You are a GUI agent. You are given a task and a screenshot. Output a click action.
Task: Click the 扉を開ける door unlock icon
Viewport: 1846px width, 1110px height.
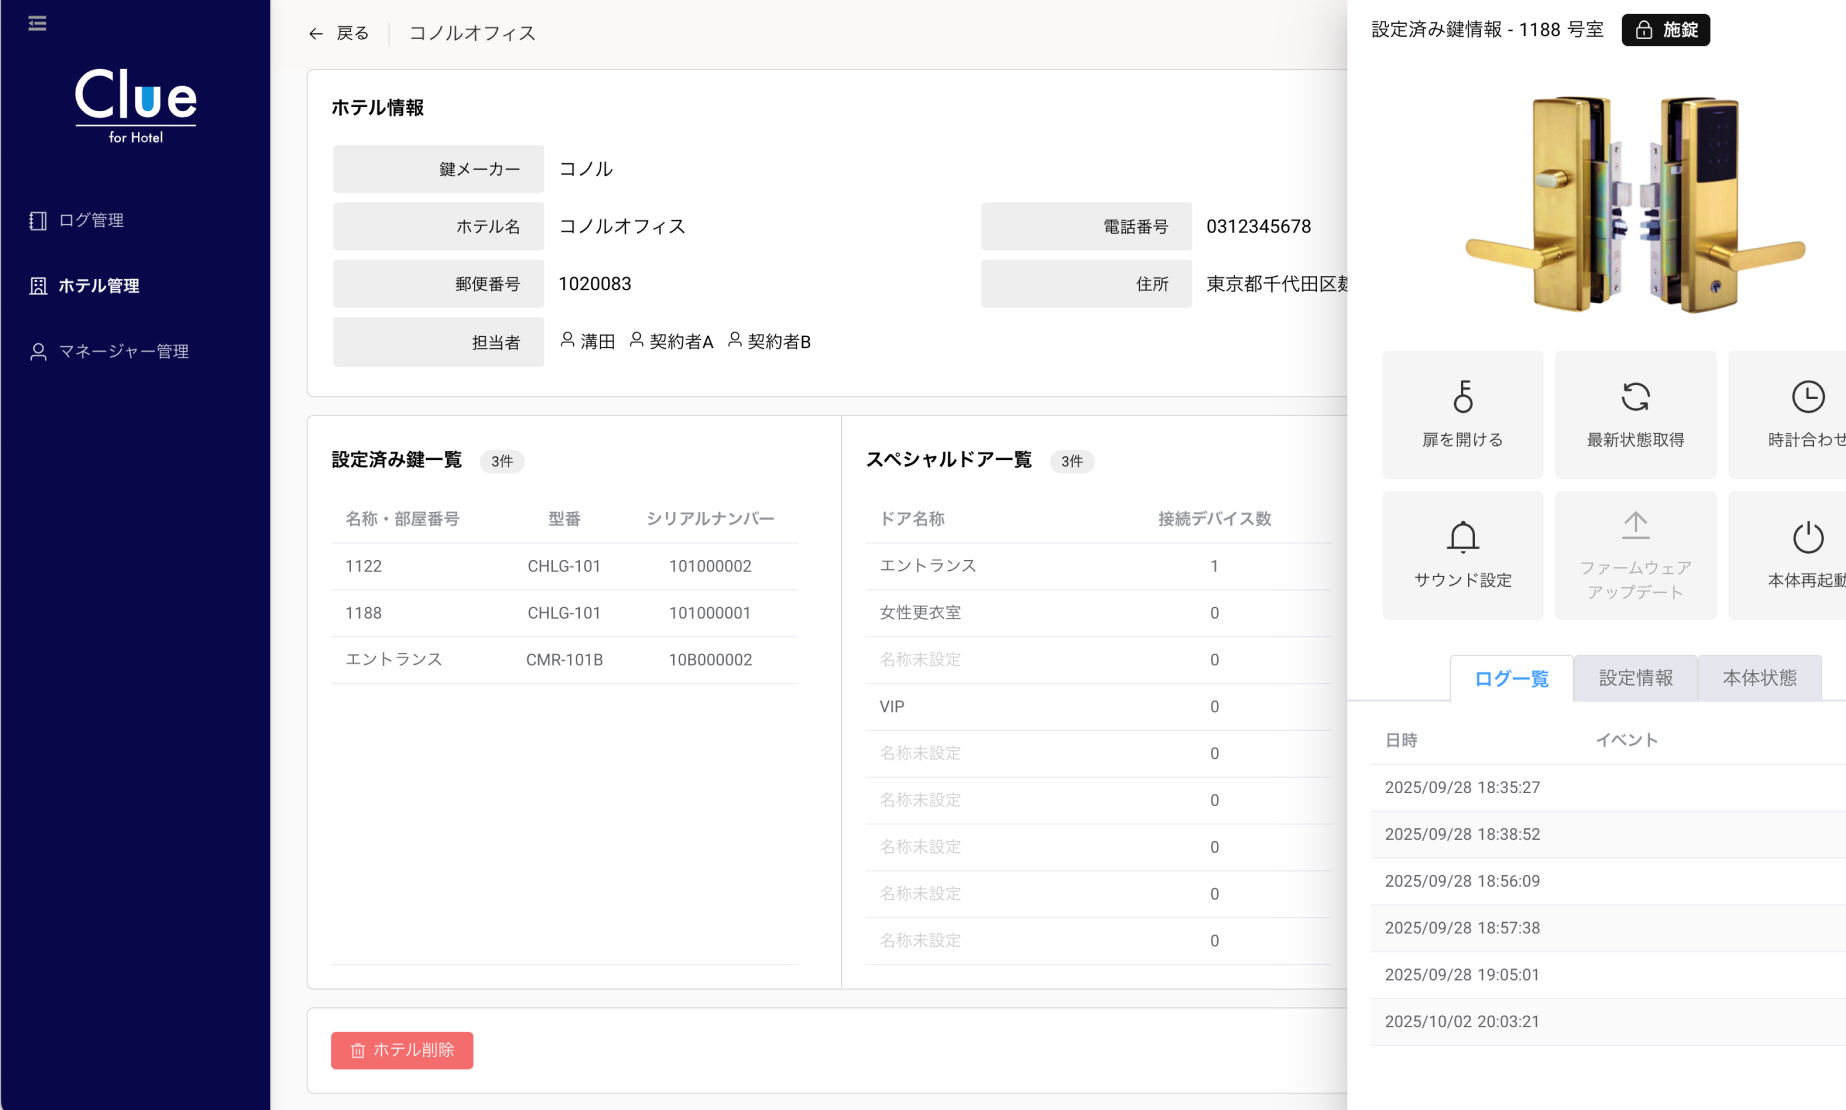click(1462, 397)
